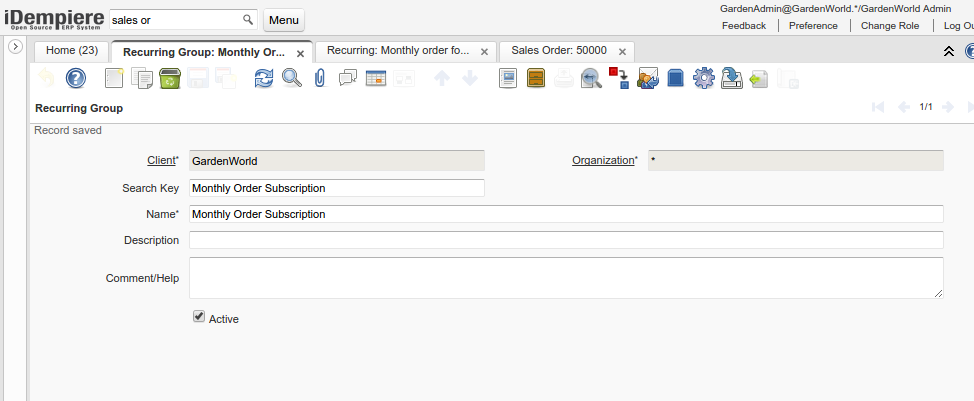Open the Menu button
This screenshot has width=974, height=401.
(x=284, y=20)
